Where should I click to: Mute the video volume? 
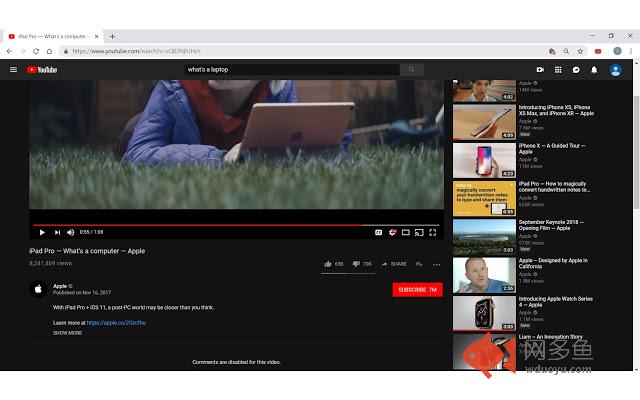click(71, 232)
